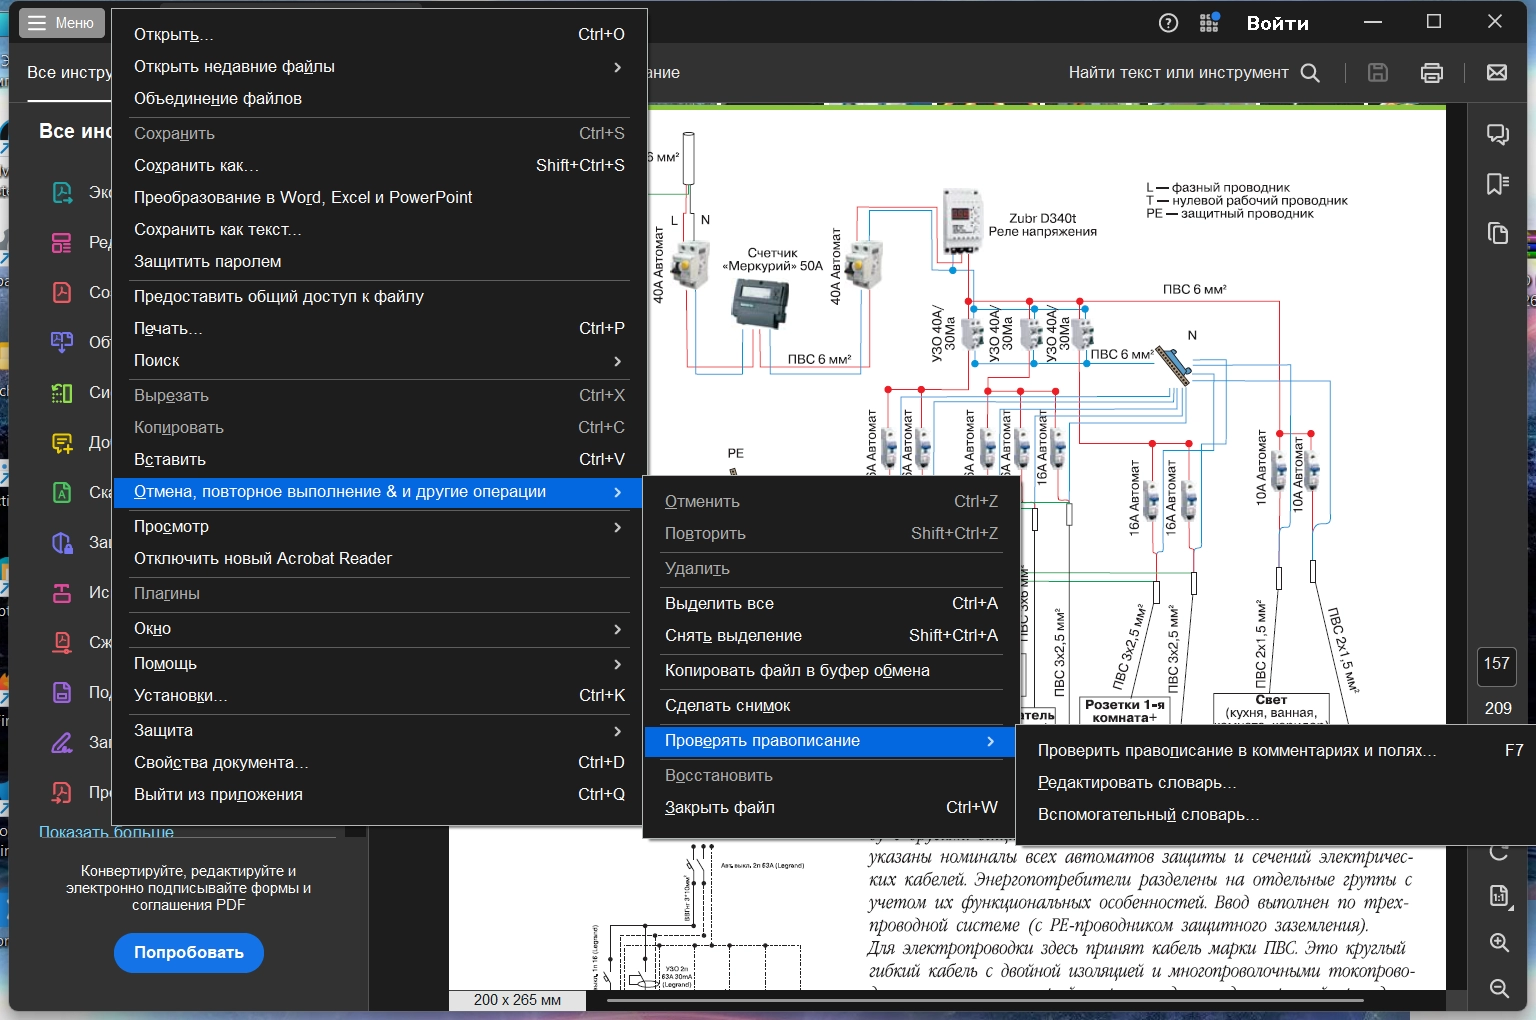Click the zoom out magnifier icon
Screen dimensions: 1536x1020
(1498, 988)
